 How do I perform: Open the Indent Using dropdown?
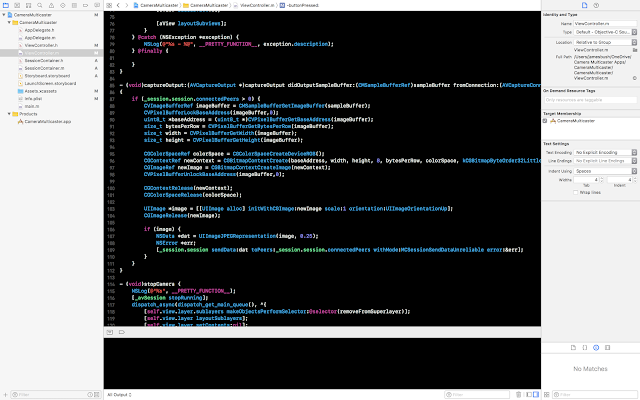coord(606,171)
